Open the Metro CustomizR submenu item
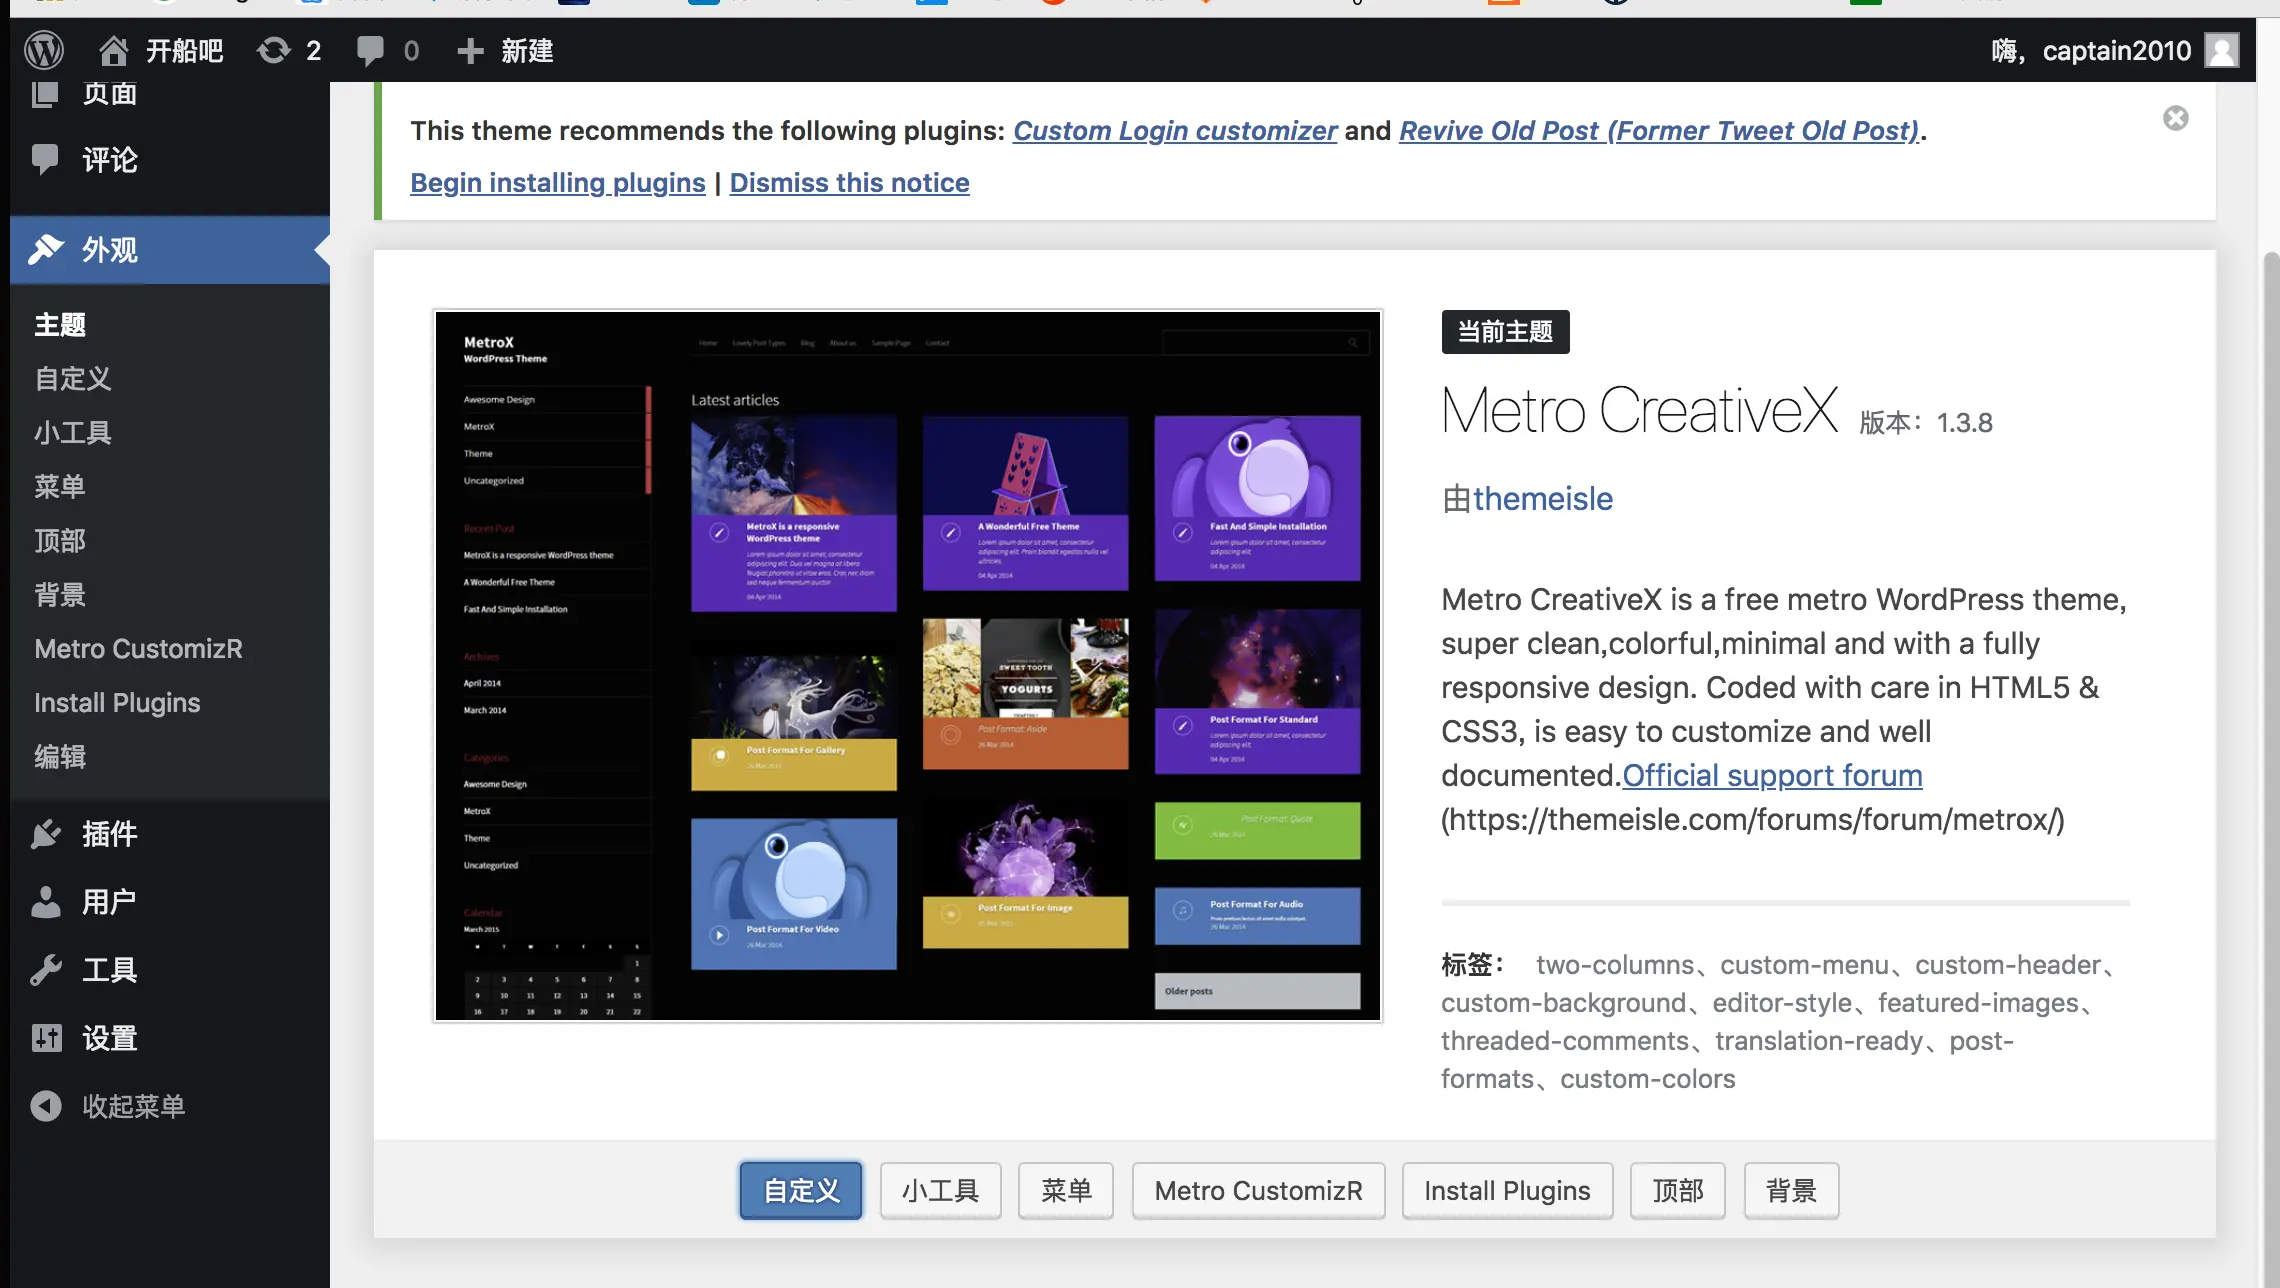Viewport: 2280px width, 1288px height. [138, 649]
